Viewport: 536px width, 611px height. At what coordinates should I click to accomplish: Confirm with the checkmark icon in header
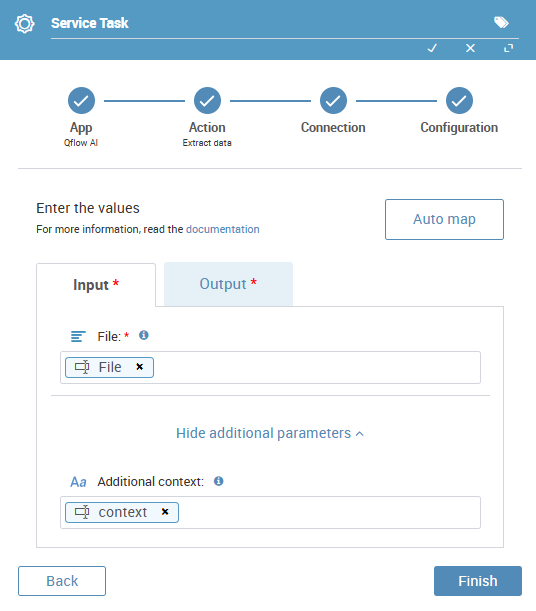(x=432, y=48)
